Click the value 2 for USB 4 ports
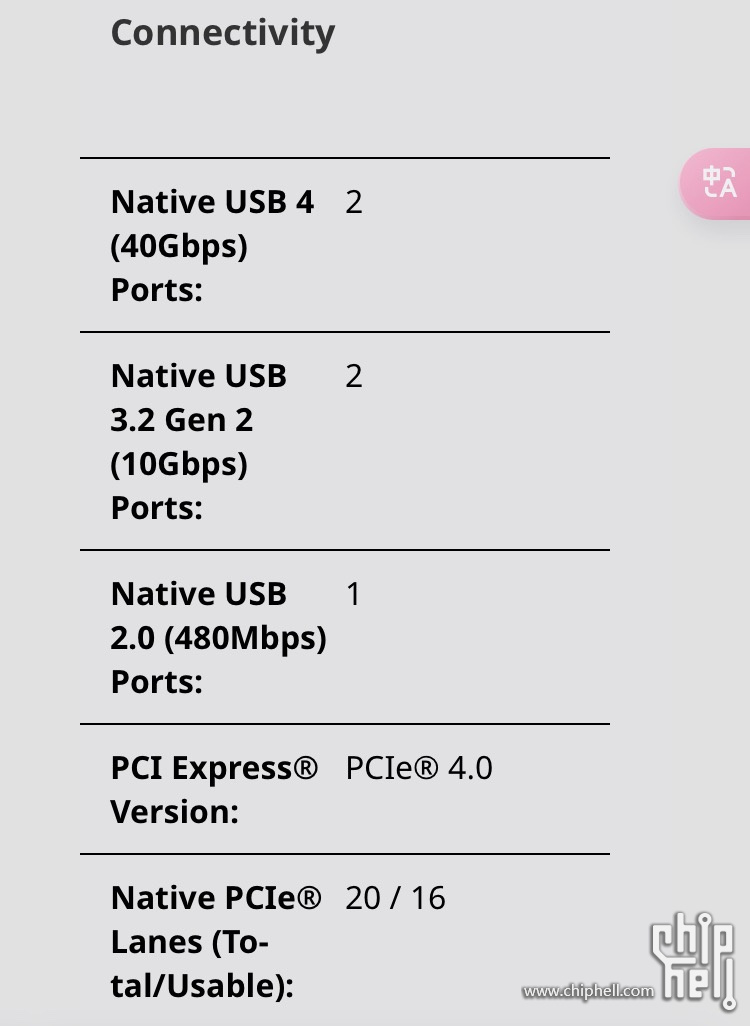Image resolution: width=750 pixels, height=1026 pixels. tap(353, 202)
